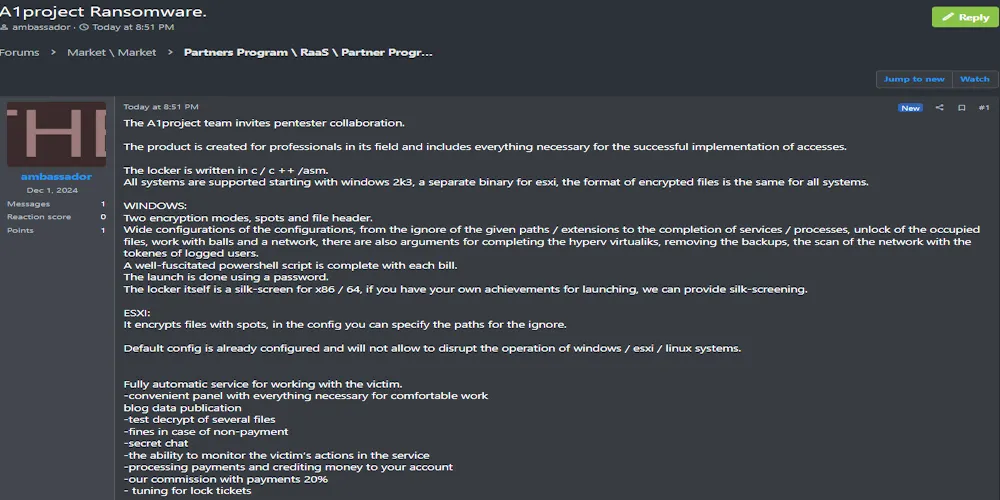Click the share icon on post #1
Image resolution: width=1000 pixels, height=500 pixels.
pyautogui.click(x=939, y=108)
